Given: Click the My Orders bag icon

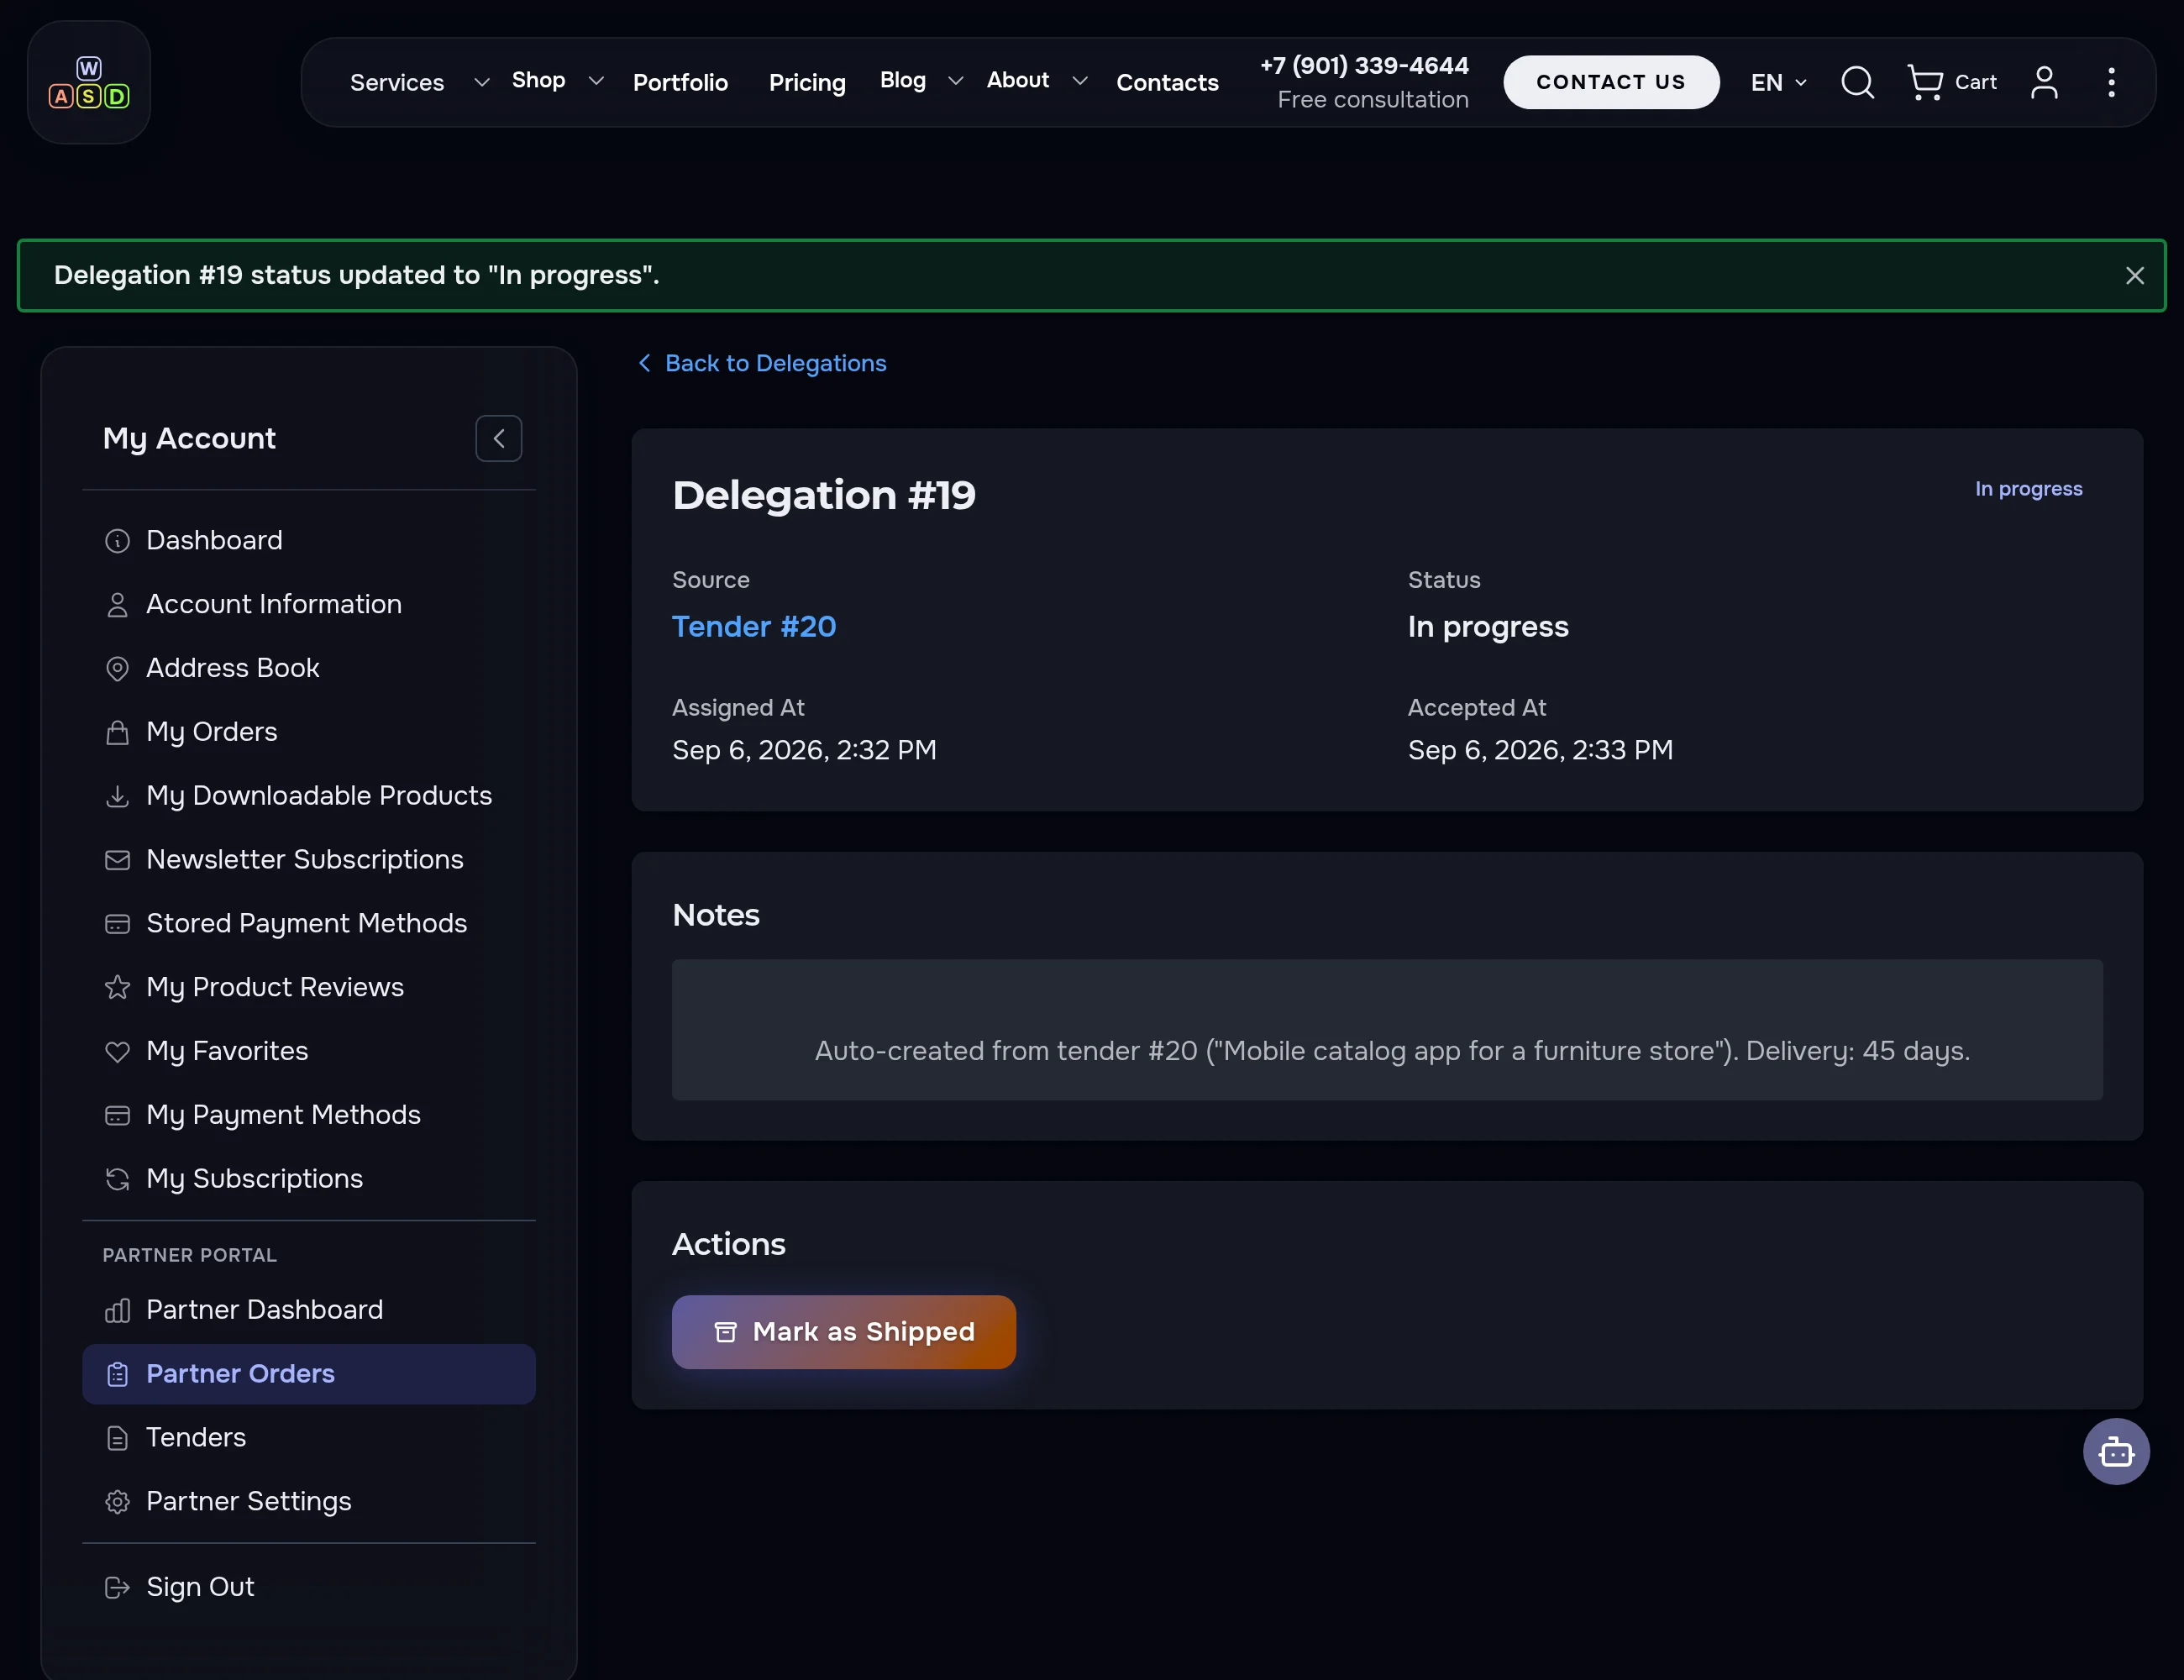Looking at the screenshot, I should click(117, 732).
